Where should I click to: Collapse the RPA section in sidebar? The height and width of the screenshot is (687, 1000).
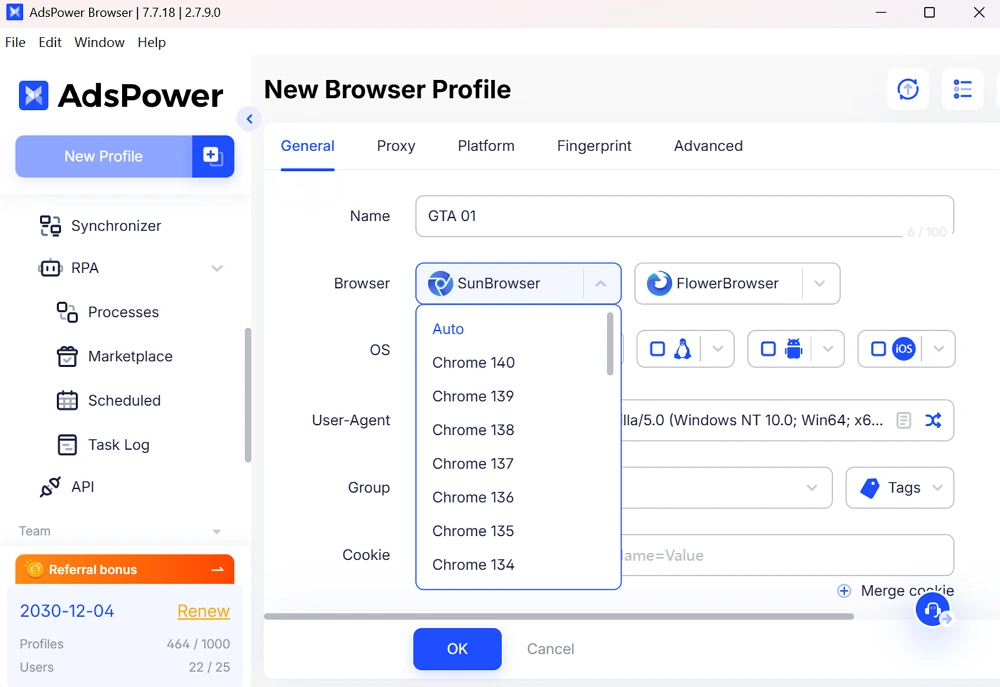[x=217, y=268]
